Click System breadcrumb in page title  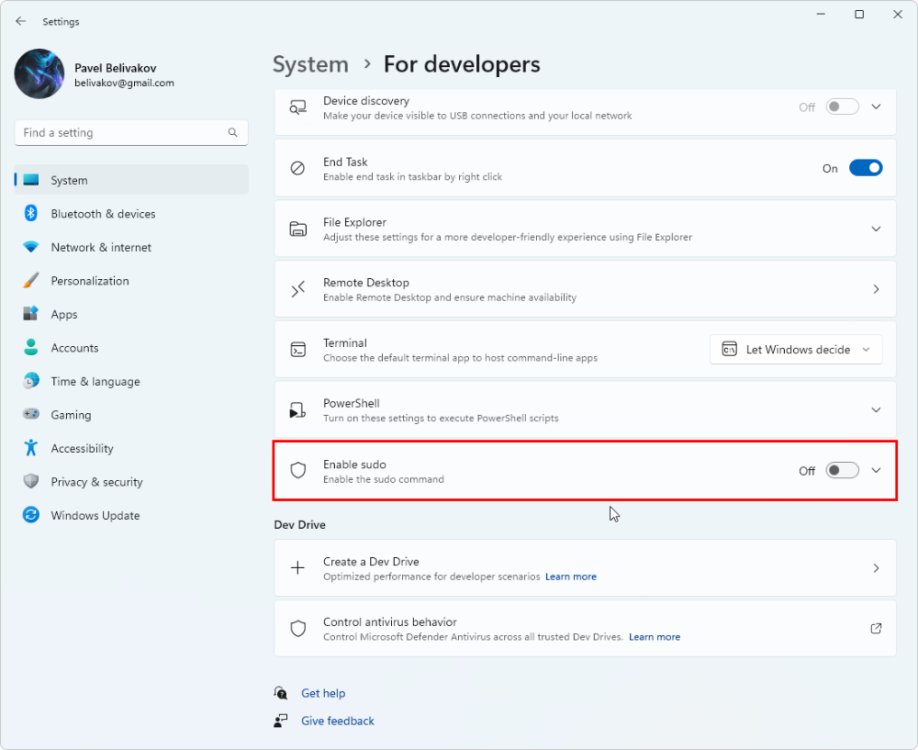pos(310,64)
